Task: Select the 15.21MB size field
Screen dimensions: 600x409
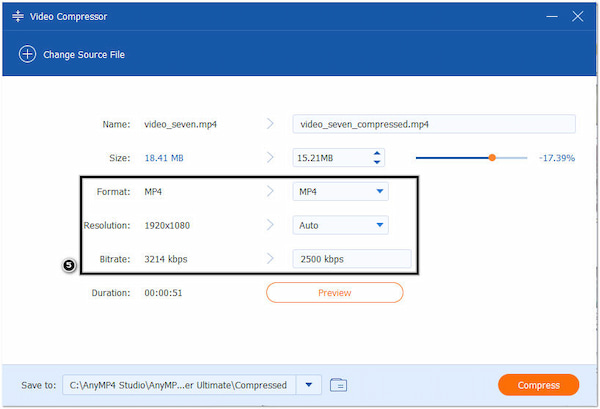Action: point(330,158)
